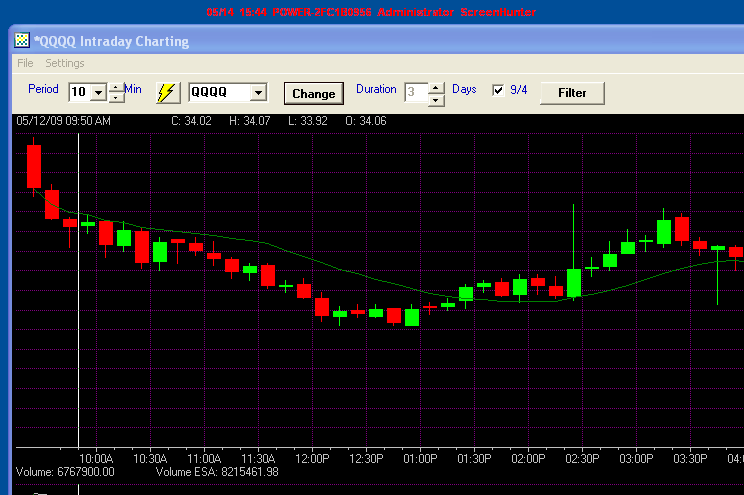Decrease the Period spinner value
Screen dimensions: 744x495
(x=116, y=97)
